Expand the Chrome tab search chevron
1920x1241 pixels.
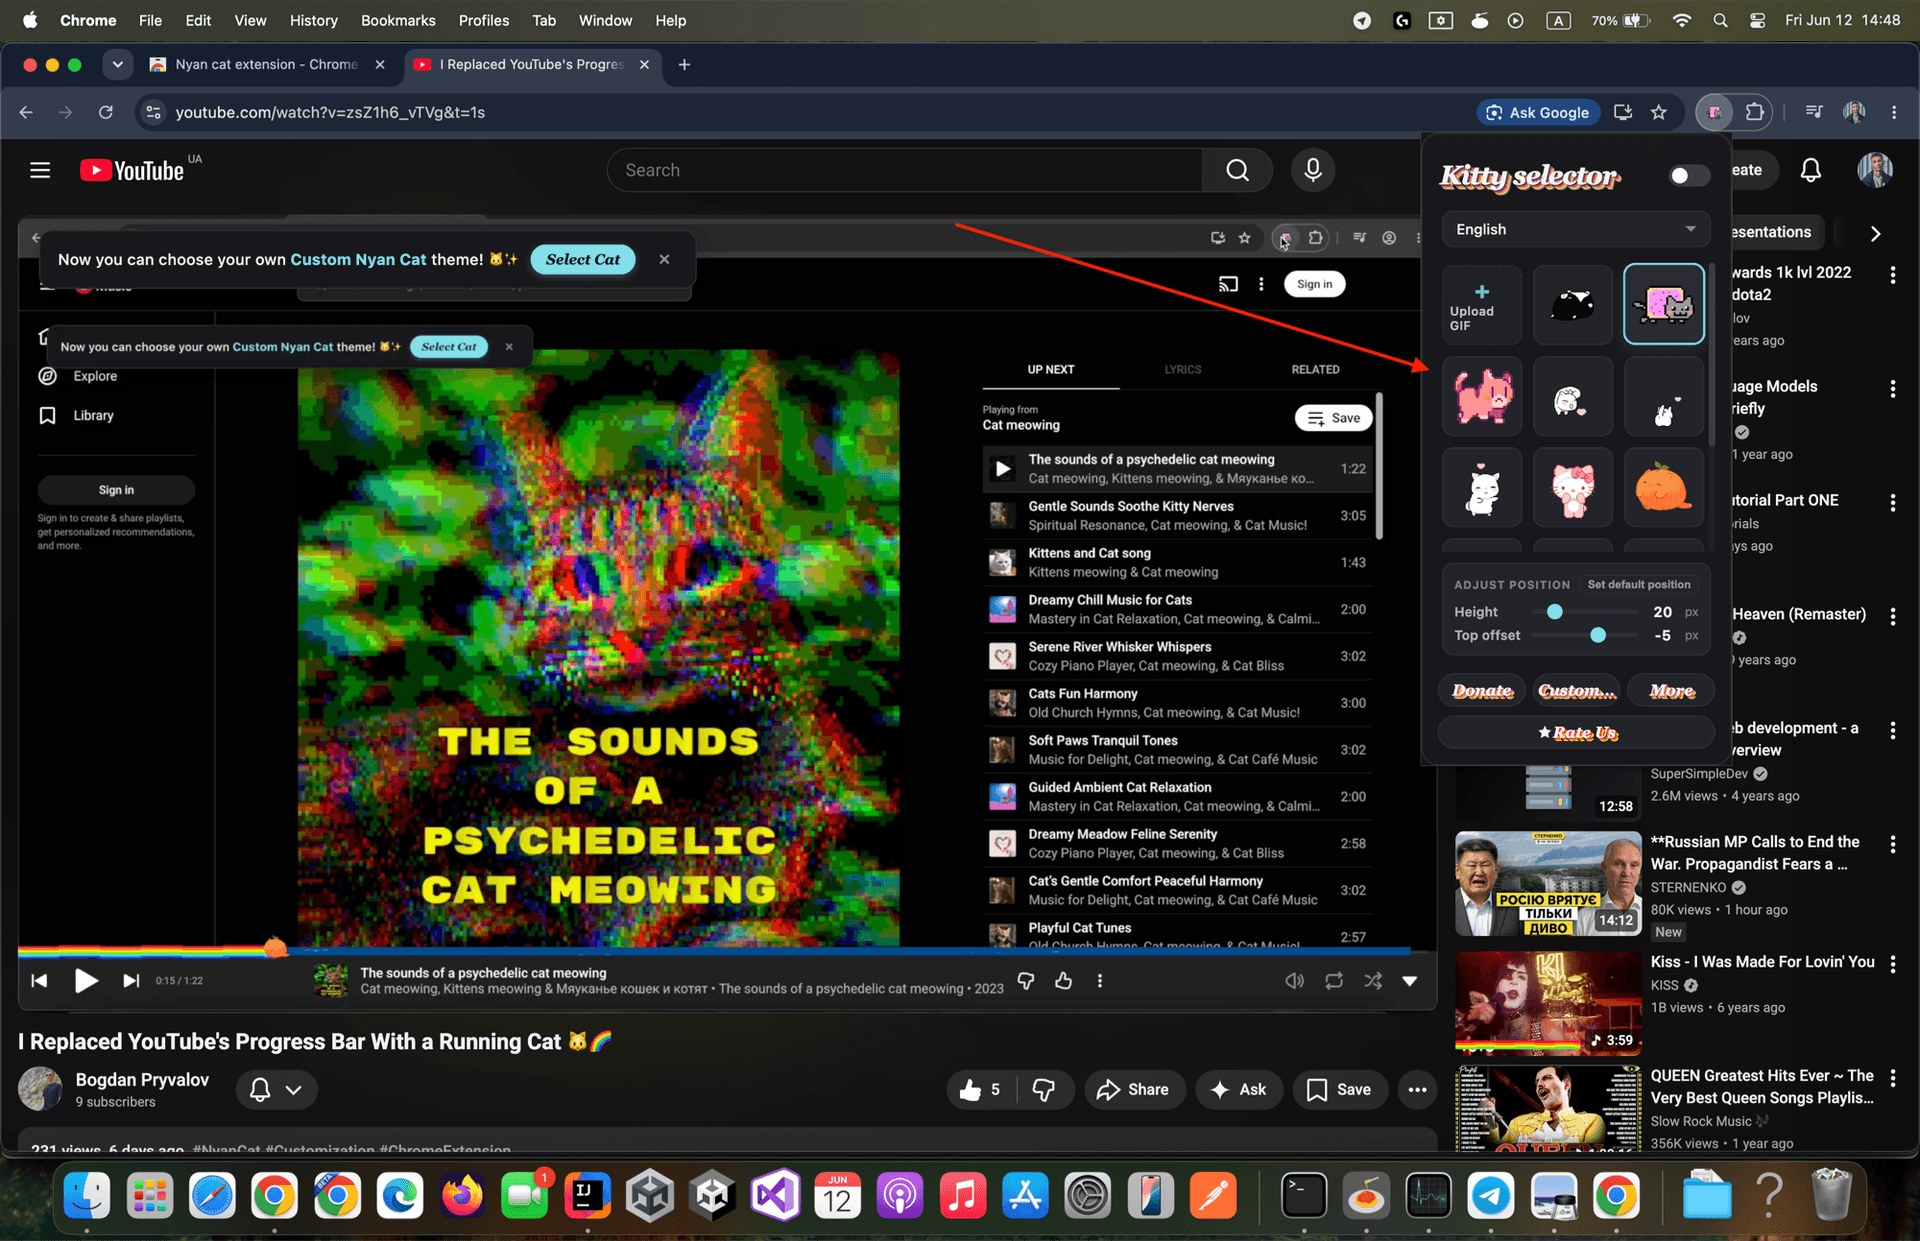pos(117,64)
